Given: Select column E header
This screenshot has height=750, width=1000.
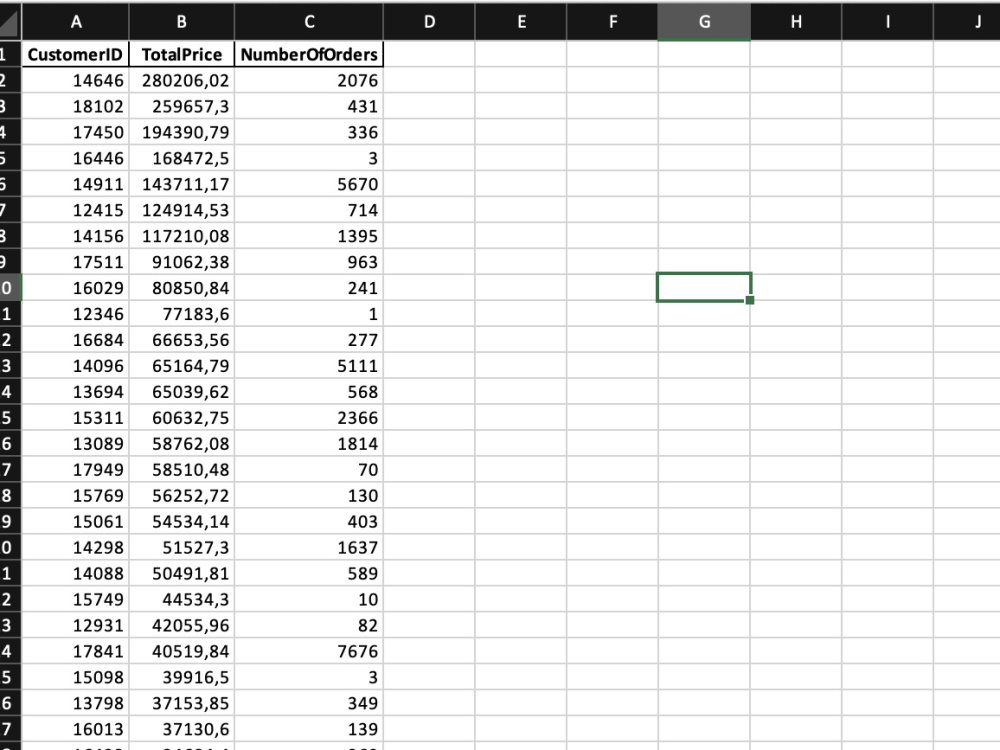Looking at the screenshot, I should pos(521,22).
